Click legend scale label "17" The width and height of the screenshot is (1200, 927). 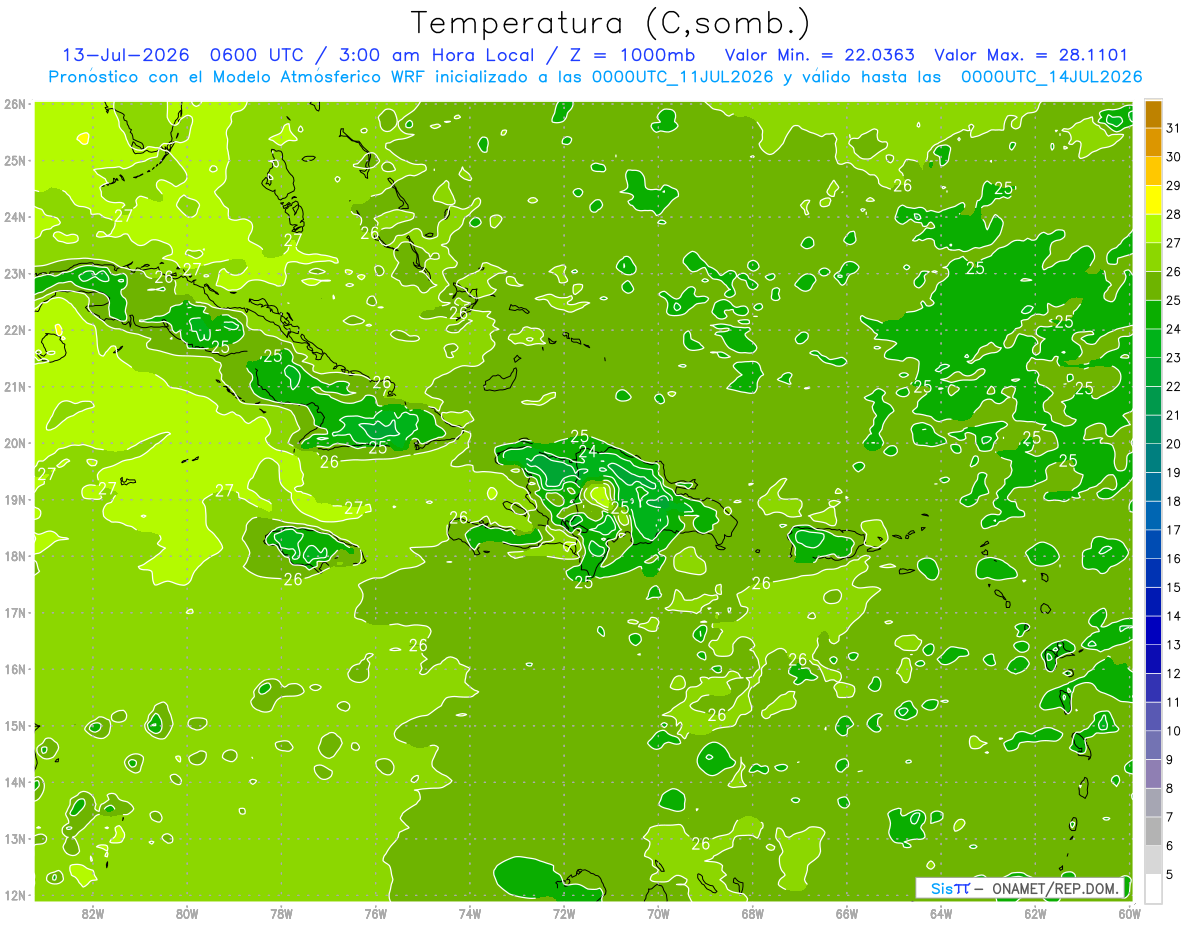click(x=1173, y=530)
